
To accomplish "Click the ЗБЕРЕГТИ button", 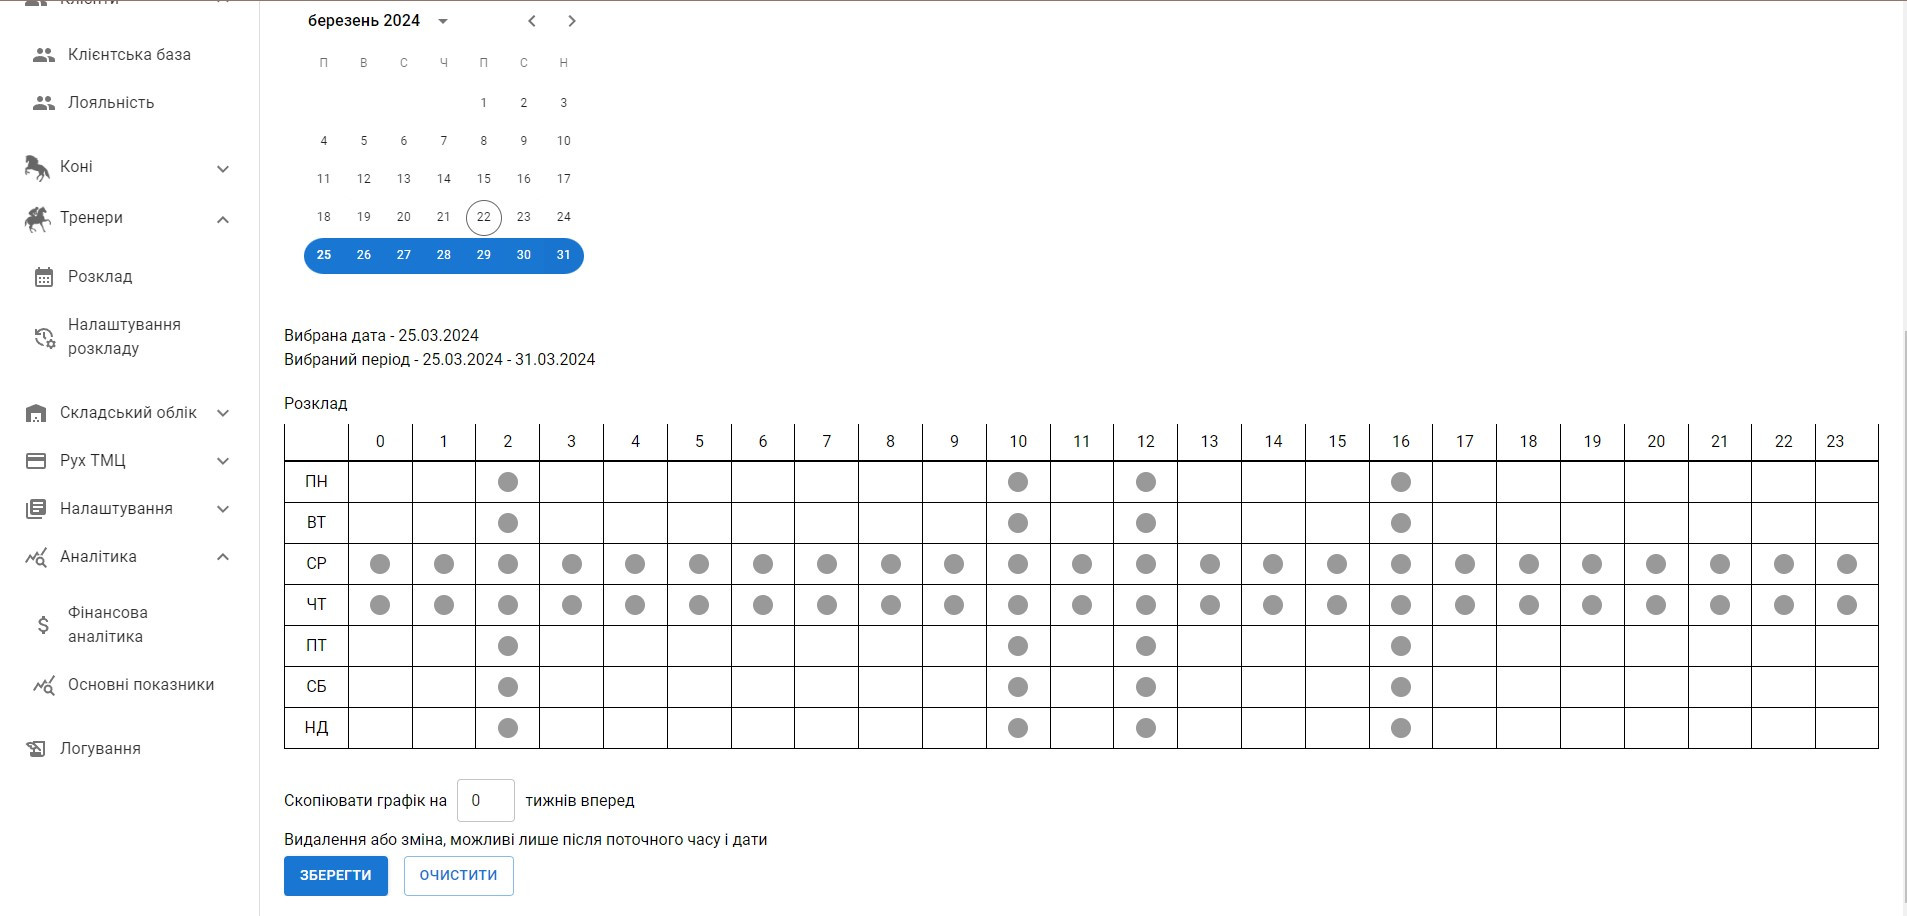I will (x=336, y=876).
